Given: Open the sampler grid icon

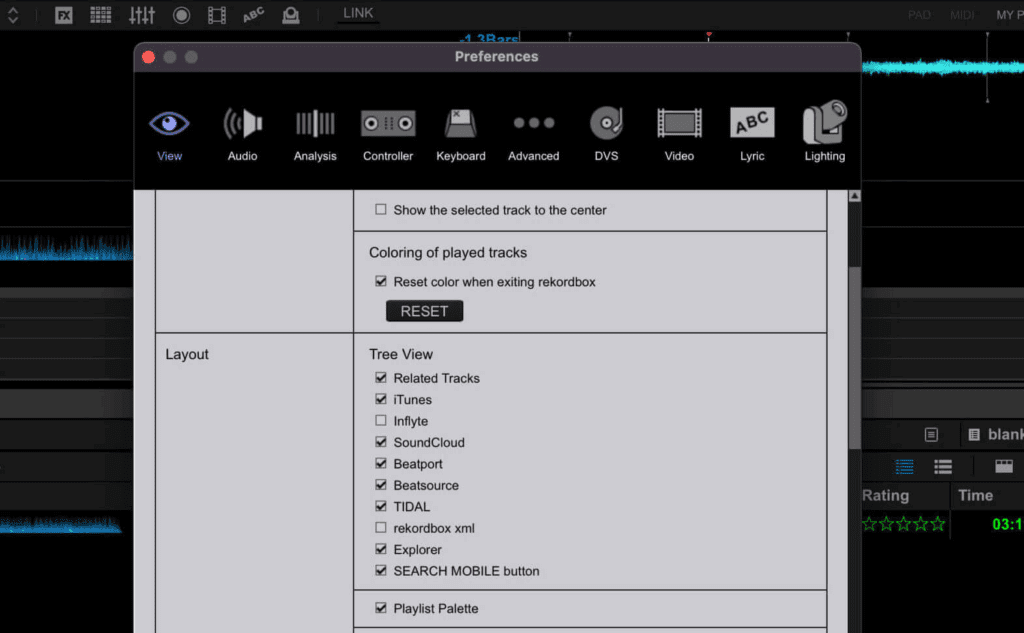Looking at the screenshot, I should [x=101, y=15].
